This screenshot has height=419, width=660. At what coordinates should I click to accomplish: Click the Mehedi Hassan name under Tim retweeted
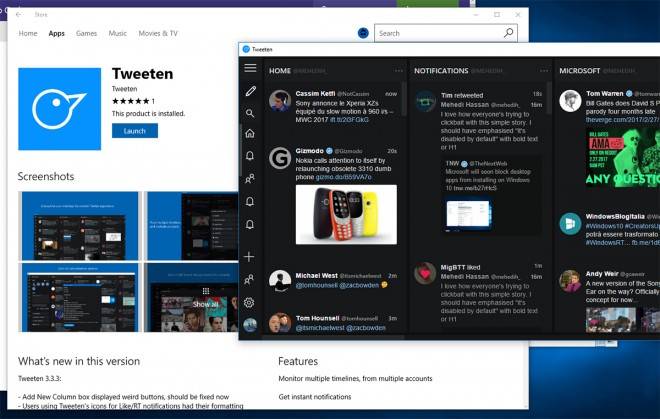[465, 104]
